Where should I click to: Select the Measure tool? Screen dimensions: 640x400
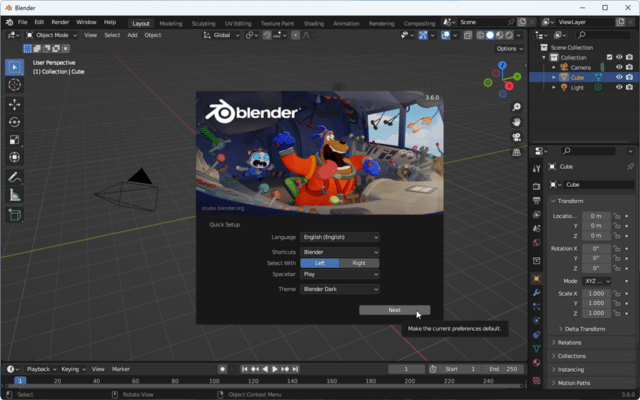click(14, 195)
